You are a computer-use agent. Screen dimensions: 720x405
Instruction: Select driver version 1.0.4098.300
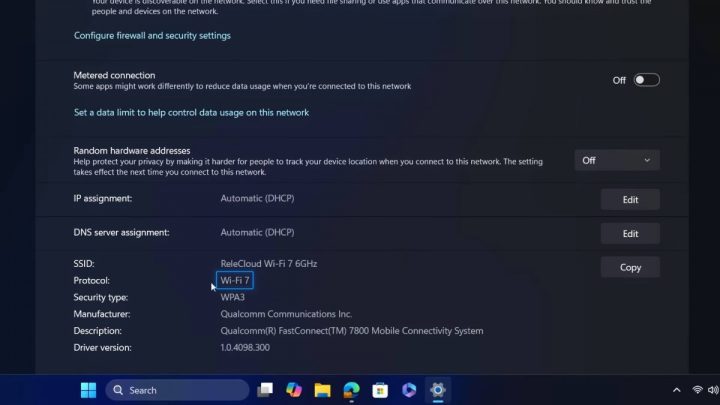(x=245, y=348)
